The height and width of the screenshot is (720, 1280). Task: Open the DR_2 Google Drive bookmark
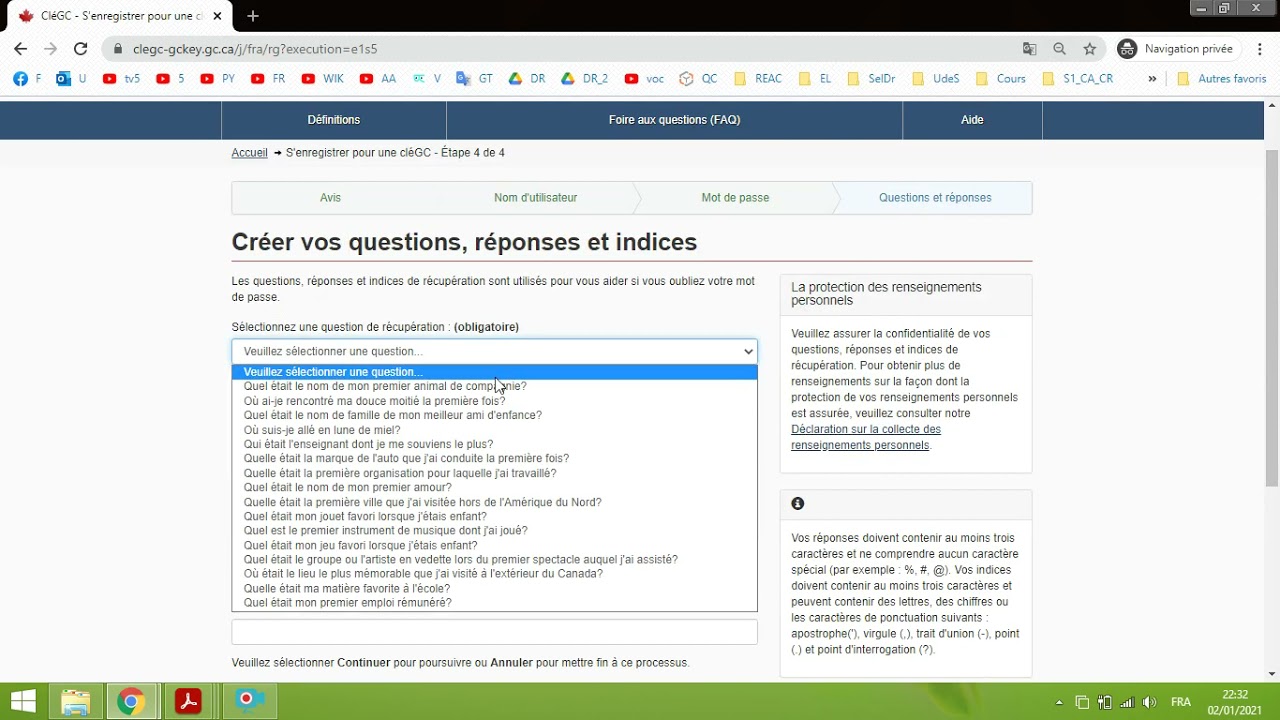pyautogui.click(x=585, y=79)
